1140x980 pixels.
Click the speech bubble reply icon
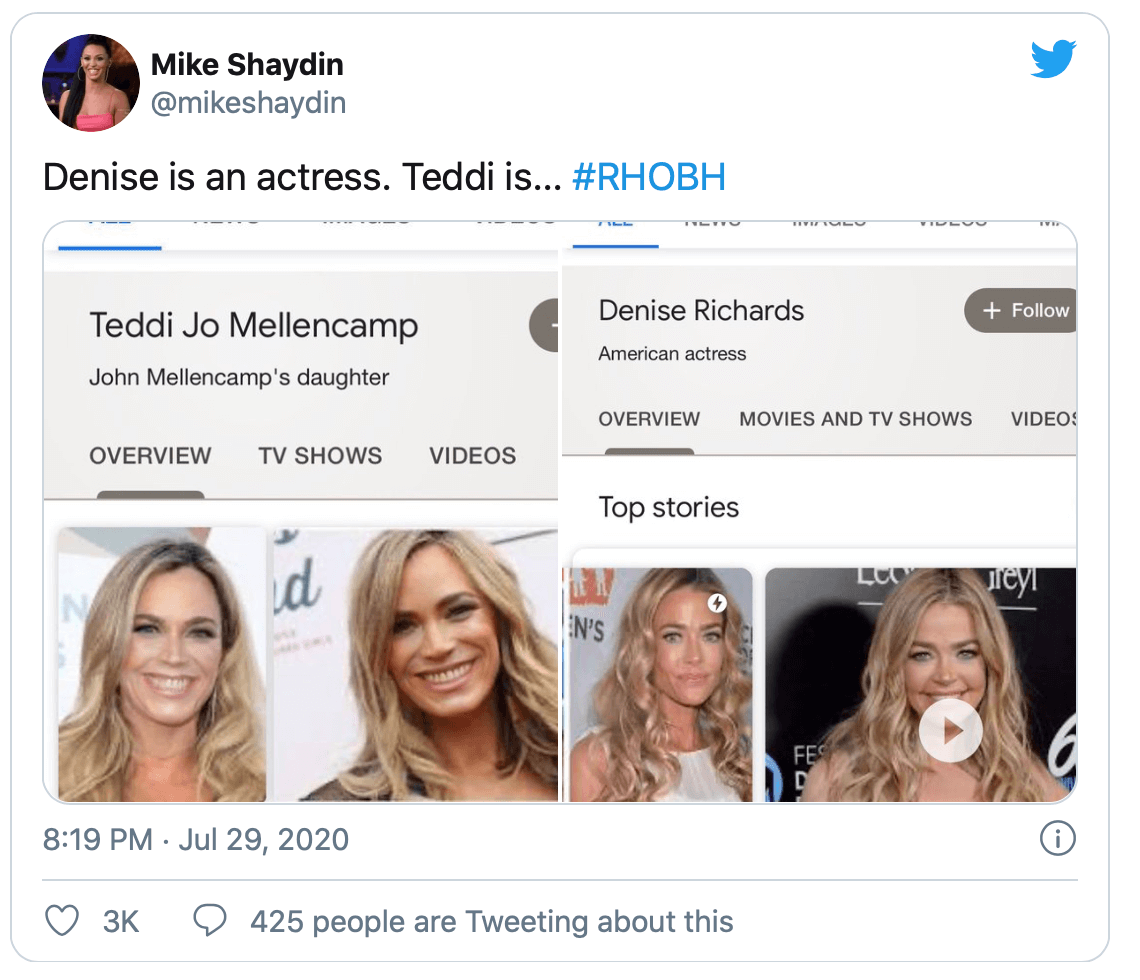click(x=209, y=921)
